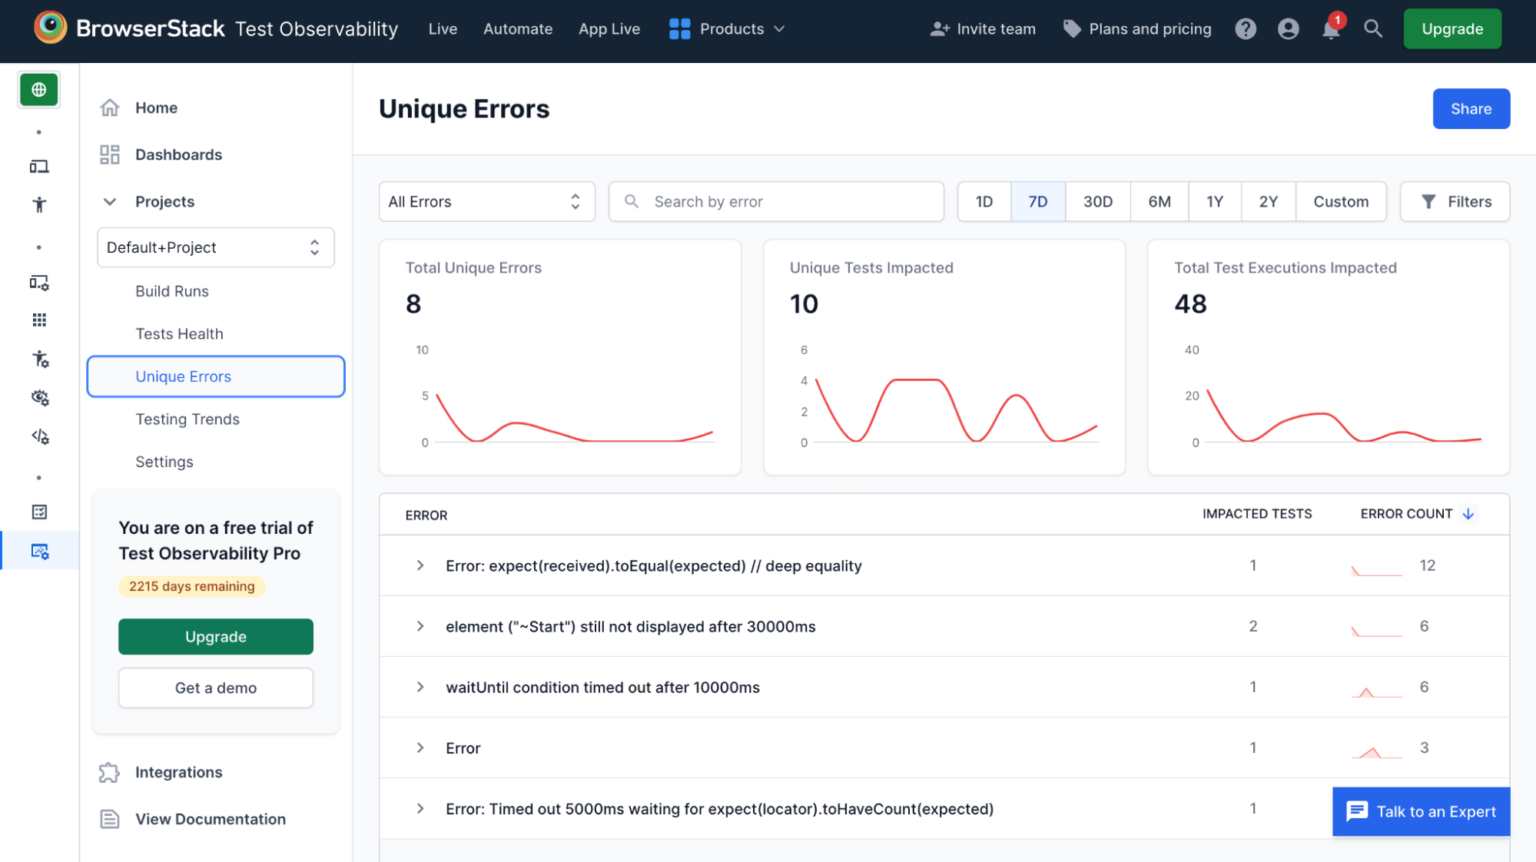Sort by Error Count column arrow
1536x862 pixels.
(1468, 514)
